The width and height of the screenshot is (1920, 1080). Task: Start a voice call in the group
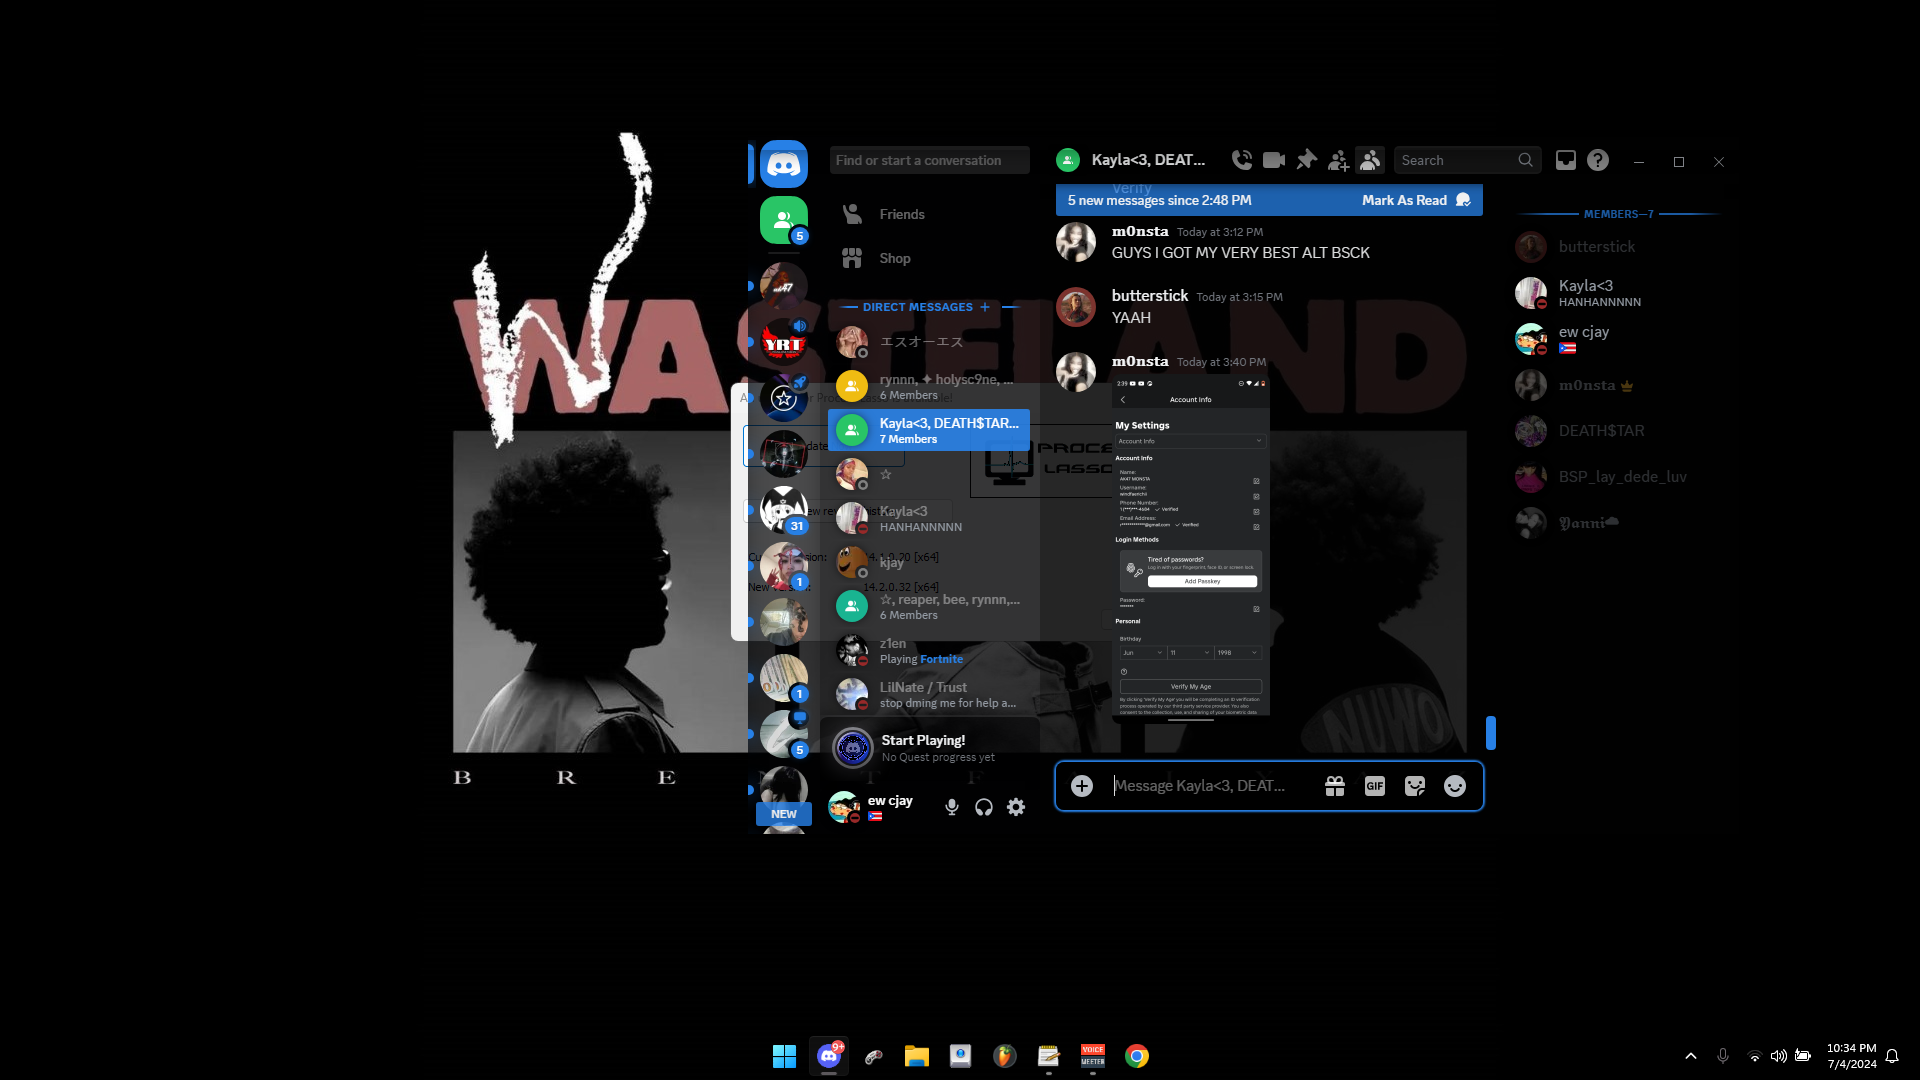pos(1242,160)
